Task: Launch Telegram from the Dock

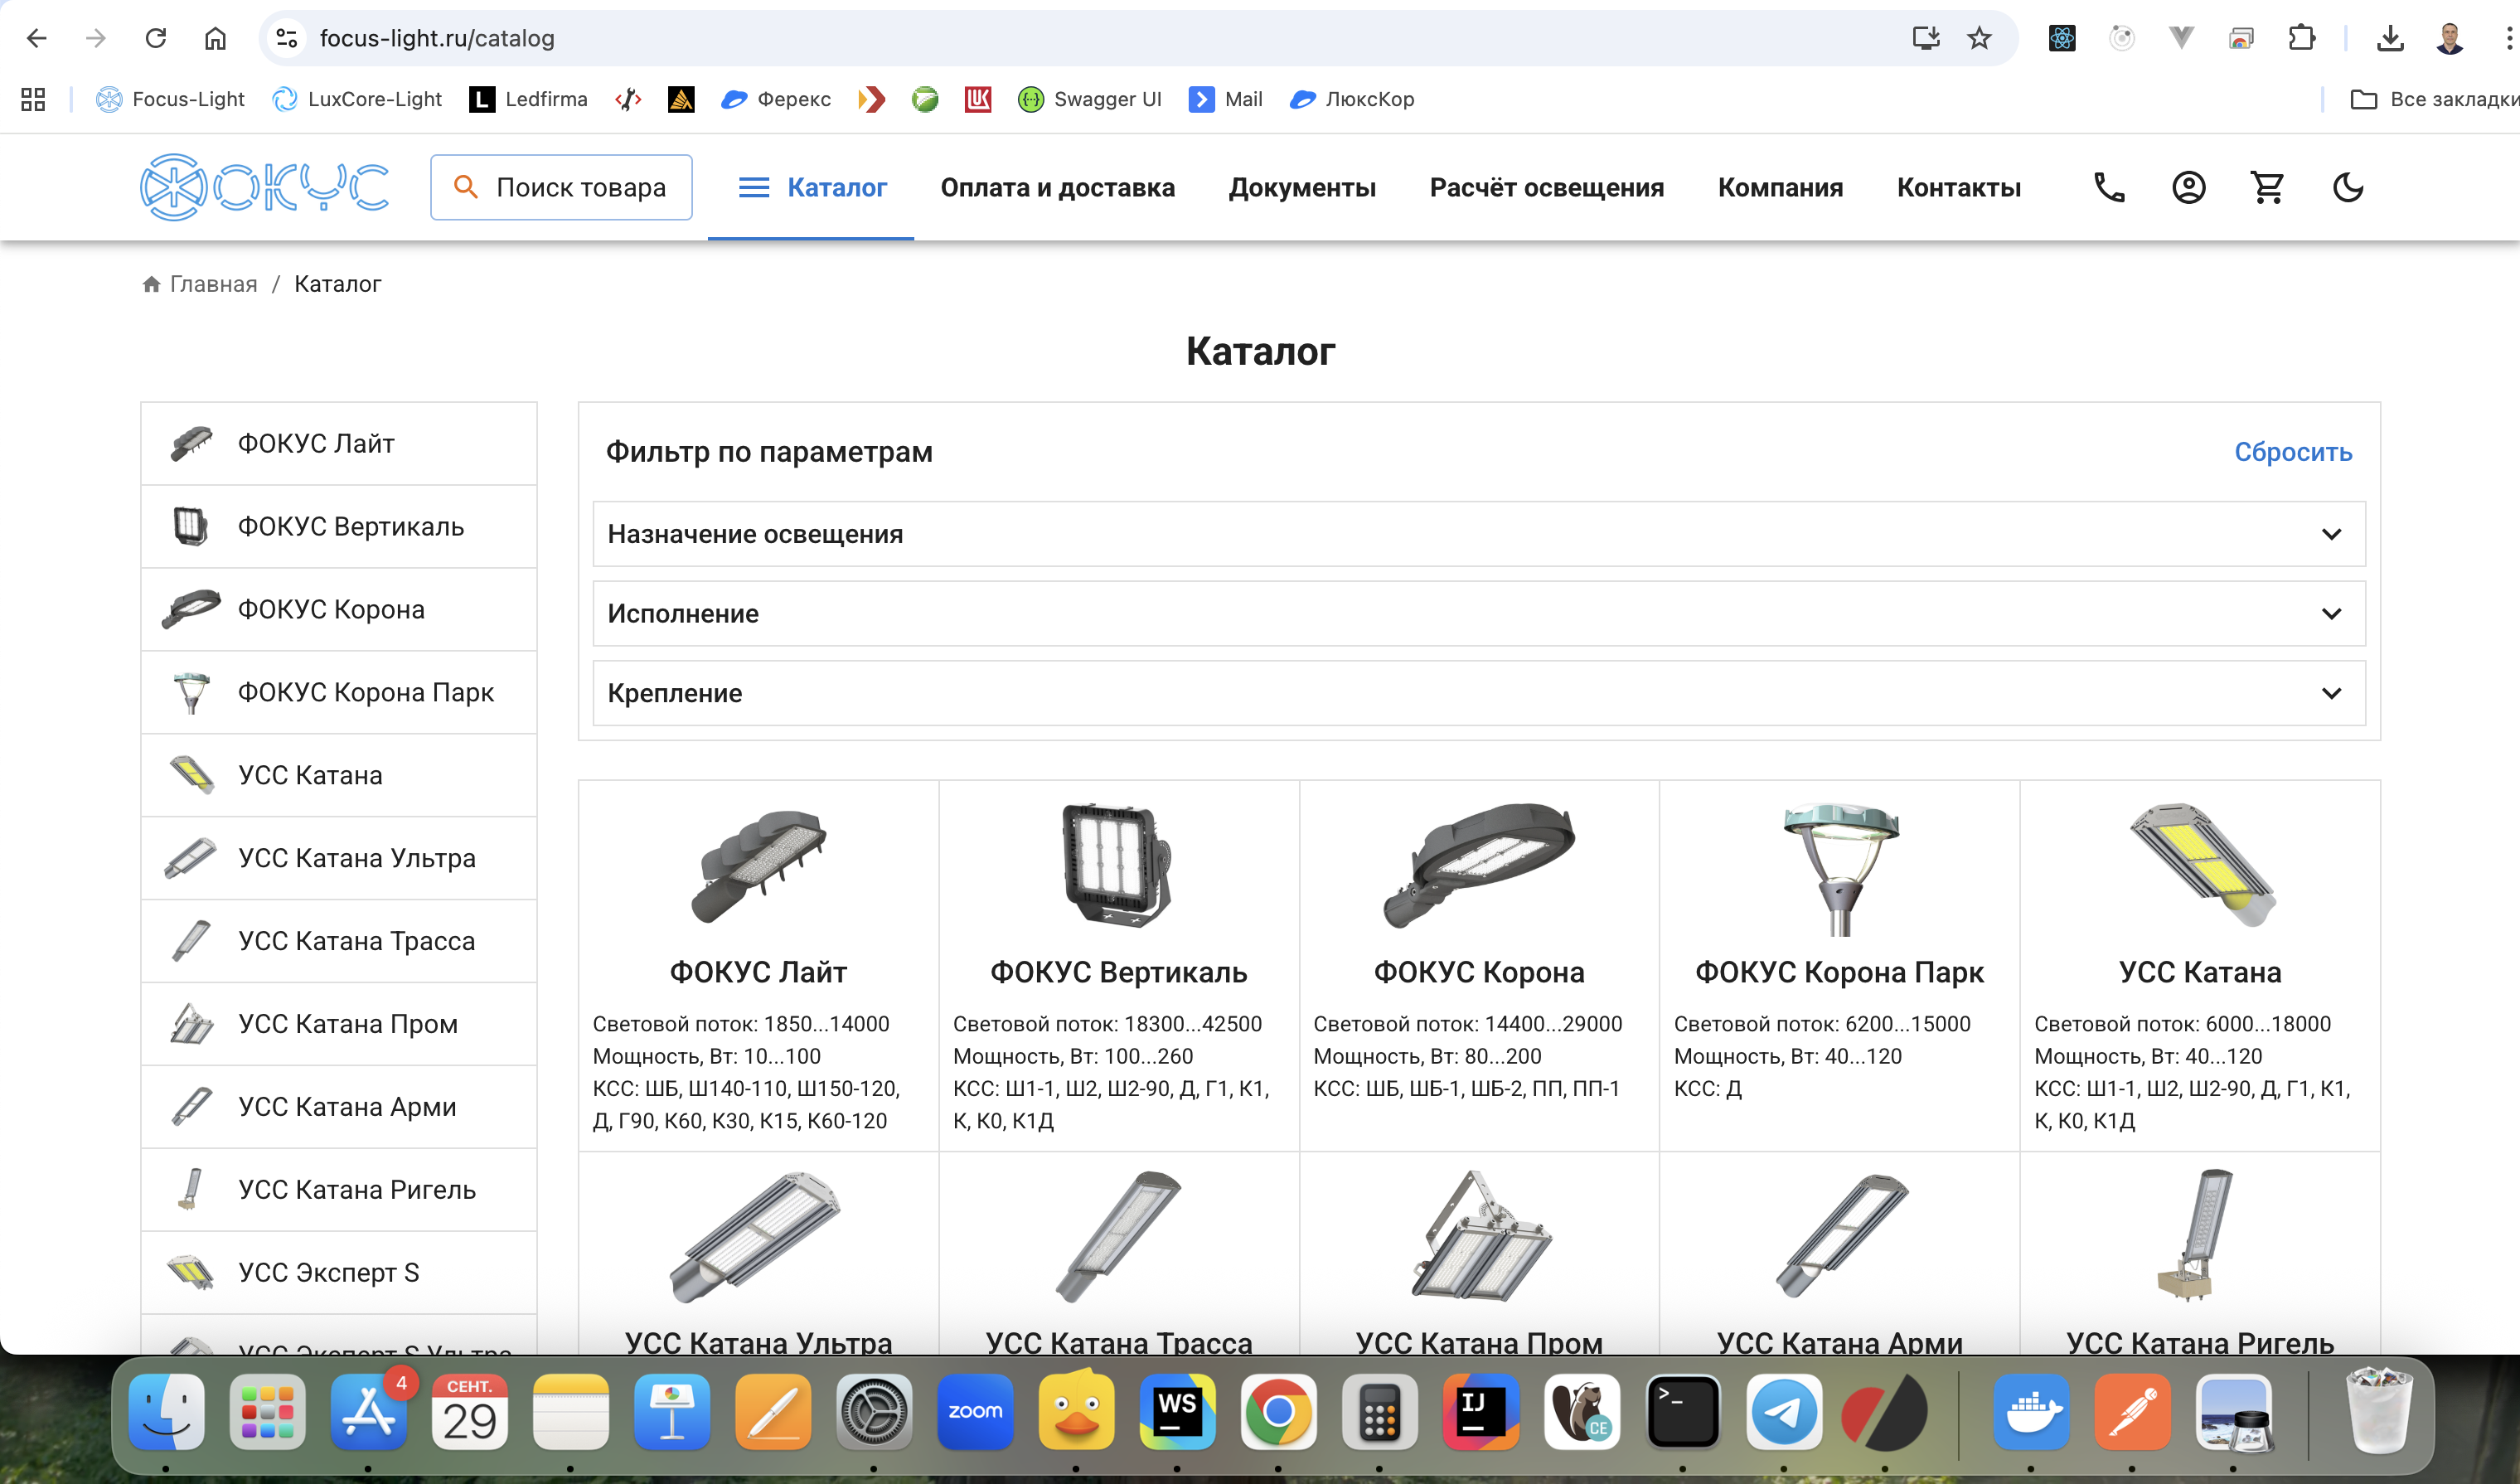Action: pos(1784,1411)
